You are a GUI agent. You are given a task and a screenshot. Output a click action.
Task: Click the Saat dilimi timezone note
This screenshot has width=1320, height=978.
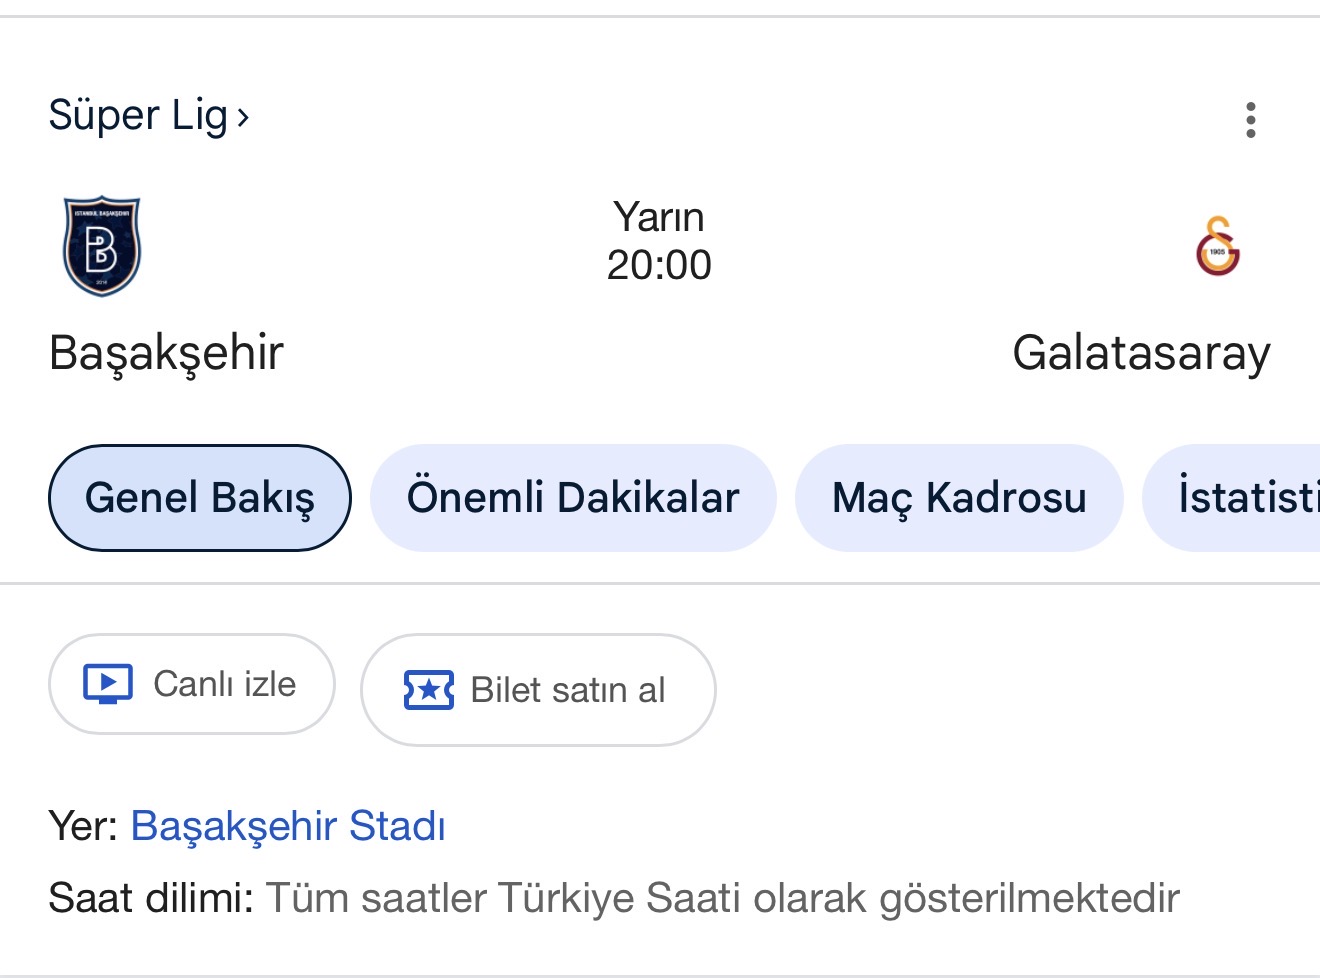pos(613,898)
